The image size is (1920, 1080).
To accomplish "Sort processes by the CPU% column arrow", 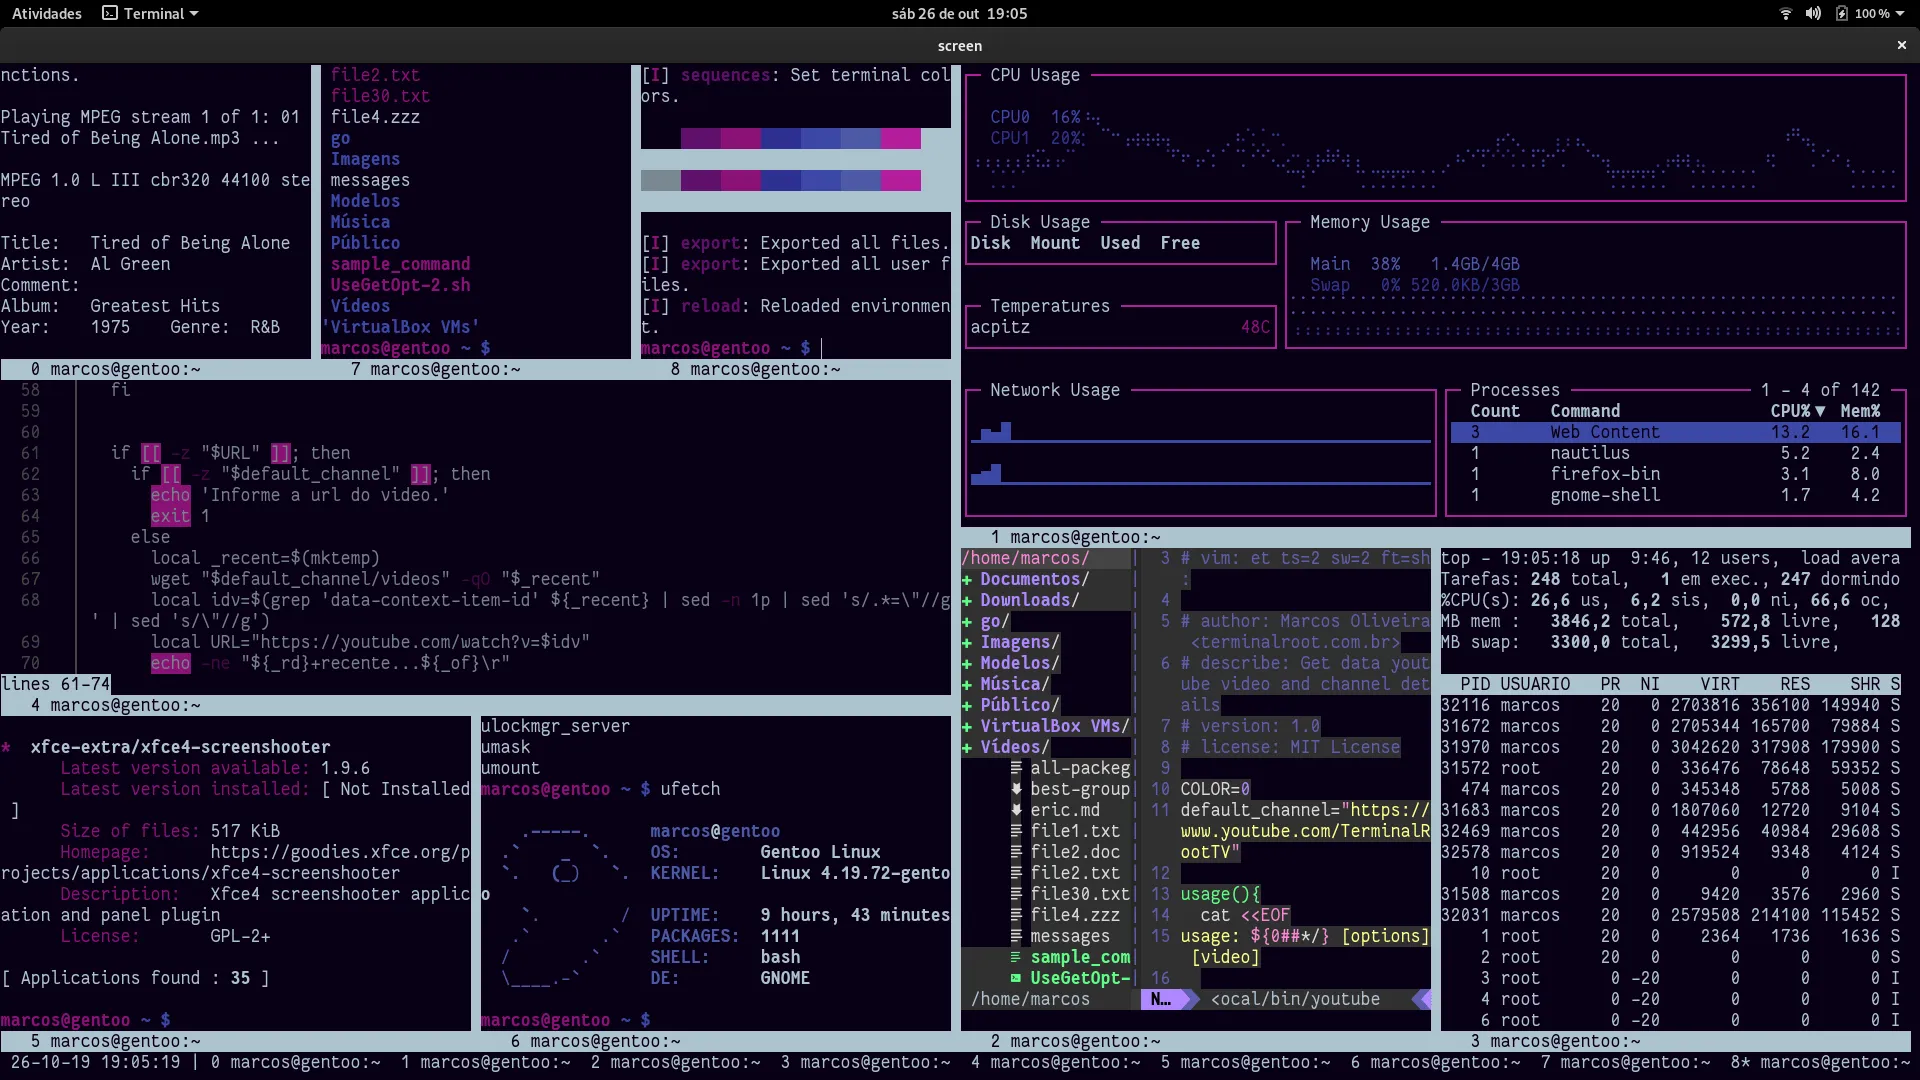I will pyautogui.click(x=1820, y=411).
